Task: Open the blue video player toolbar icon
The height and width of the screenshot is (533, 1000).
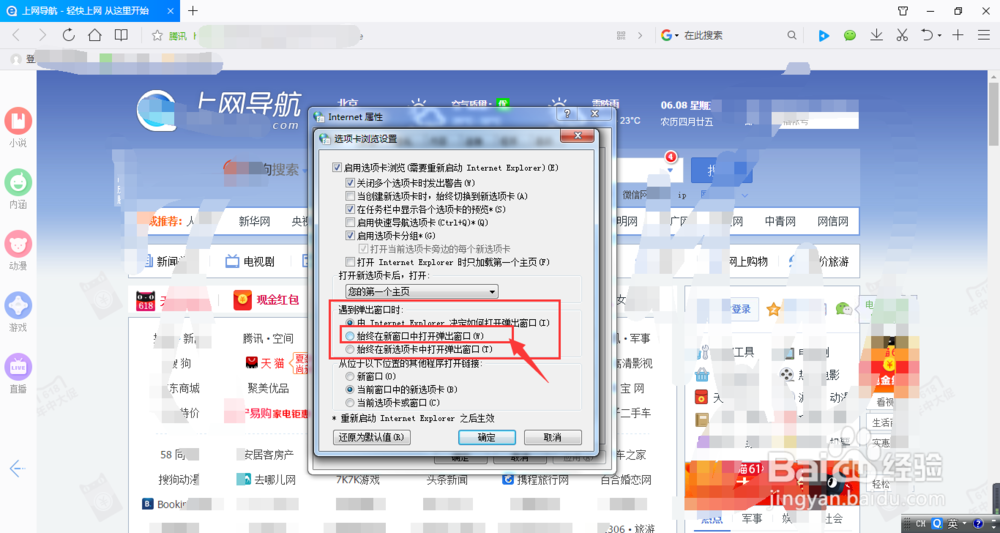Action: point(823,36)
